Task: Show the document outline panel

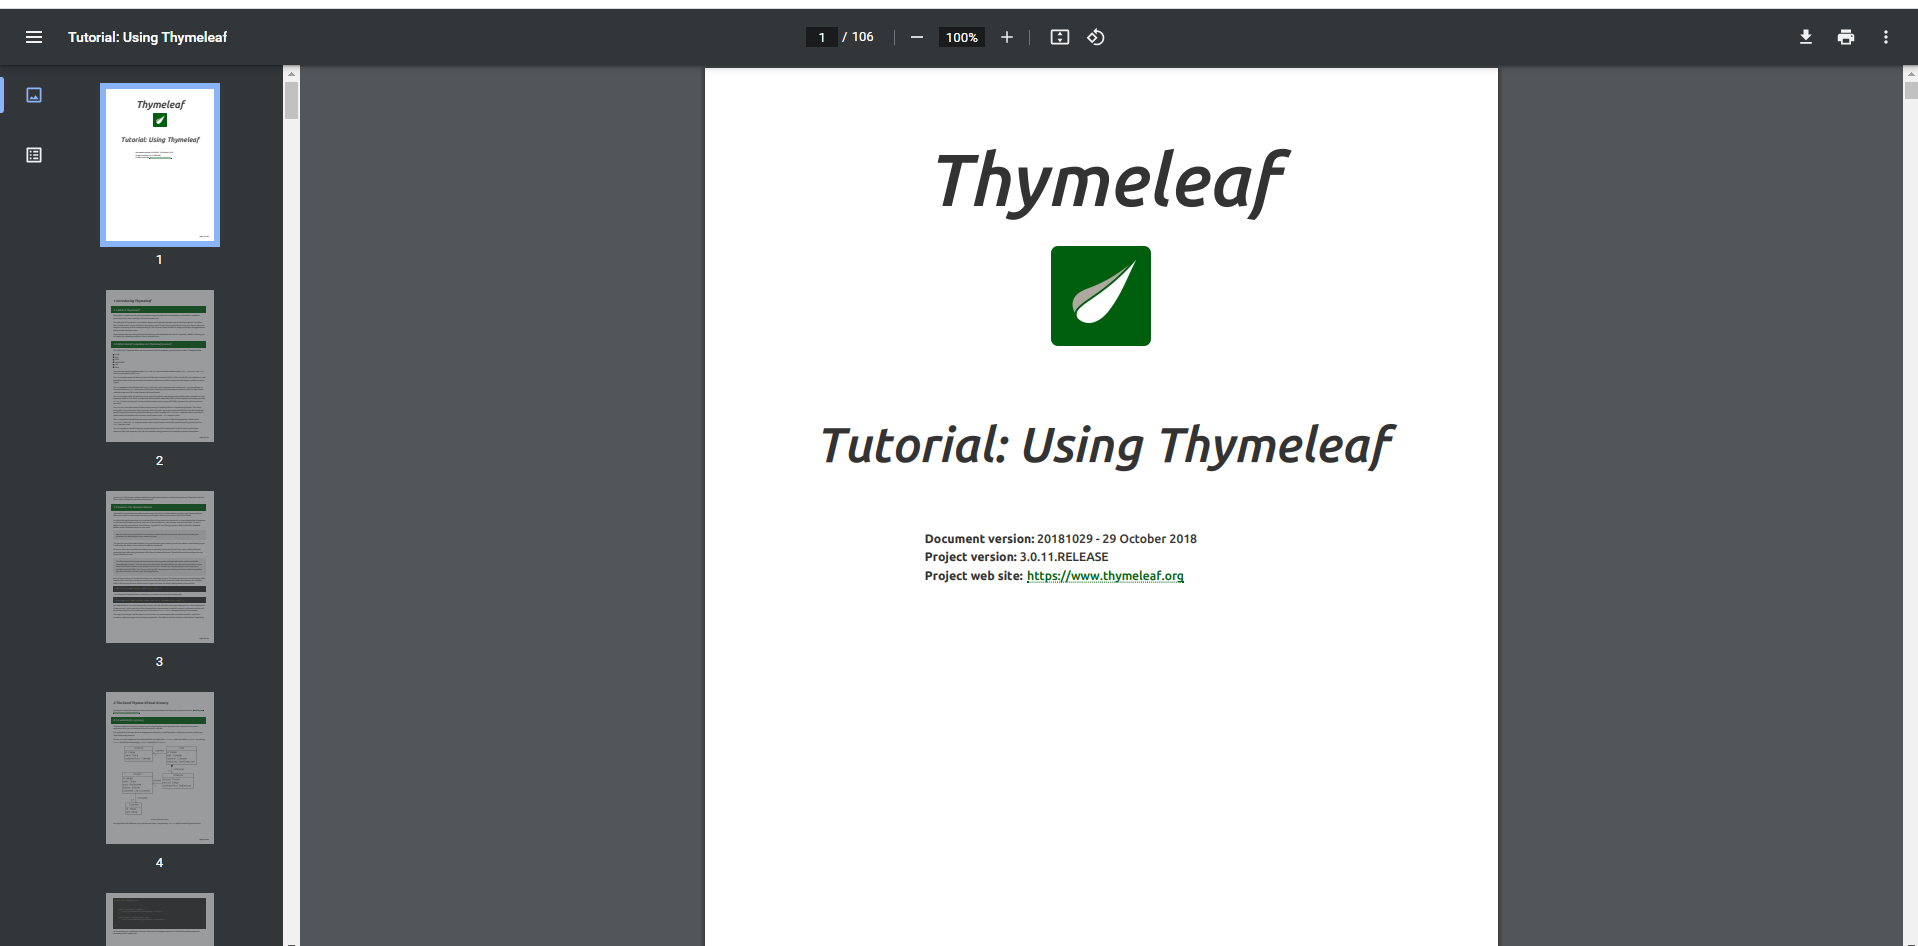Action: click(33, 155)
